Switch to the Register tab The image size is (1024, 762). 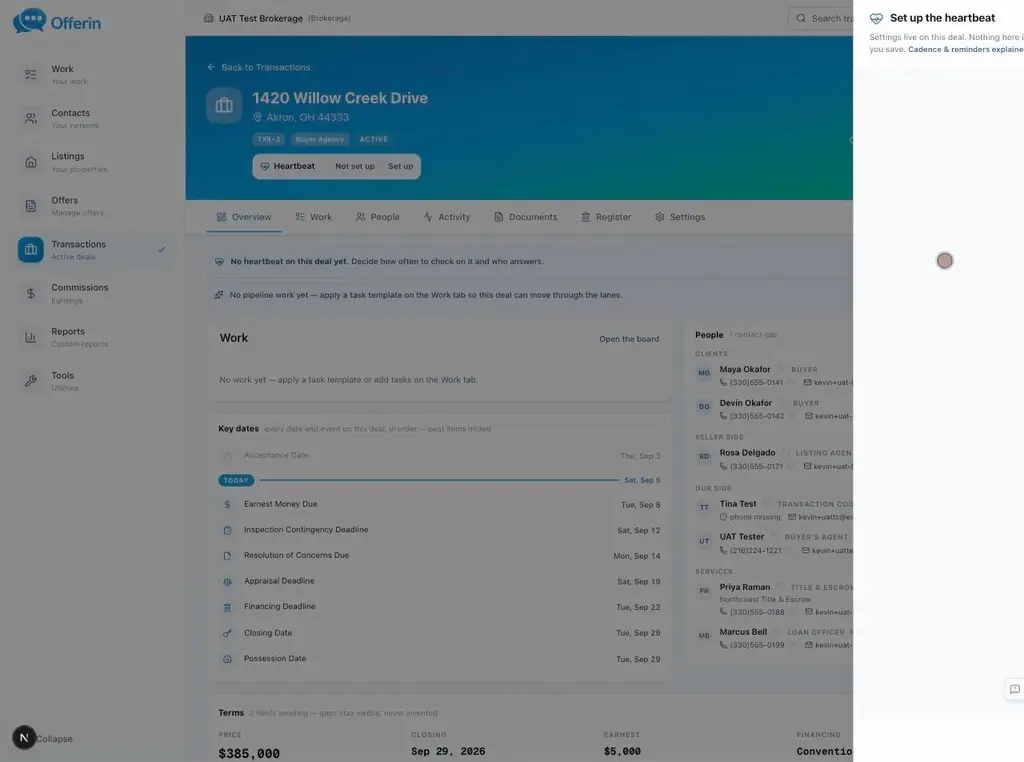point(606,217)
